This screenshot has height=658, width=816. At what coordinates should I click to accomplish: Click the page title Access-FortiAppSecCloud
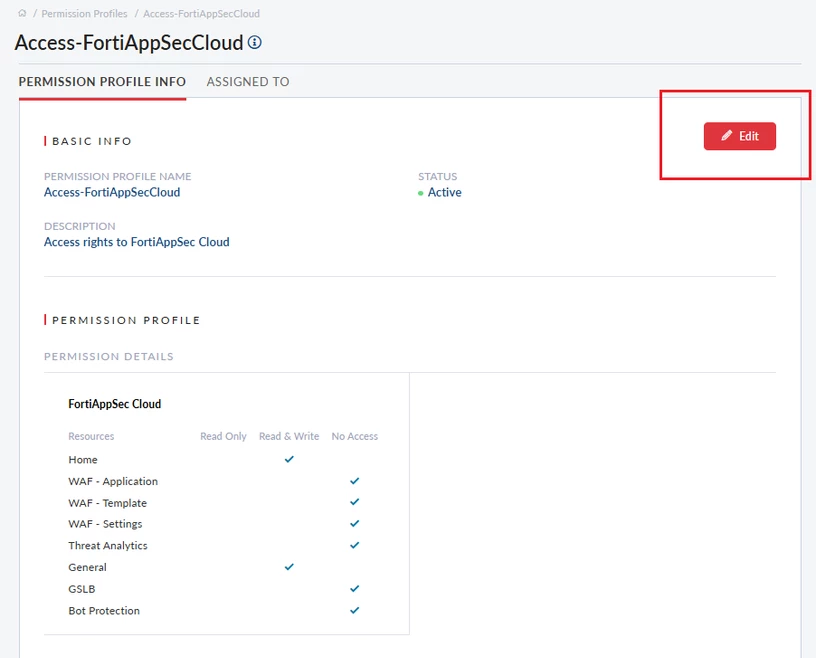pyautogui.click(x=129, y=43)
